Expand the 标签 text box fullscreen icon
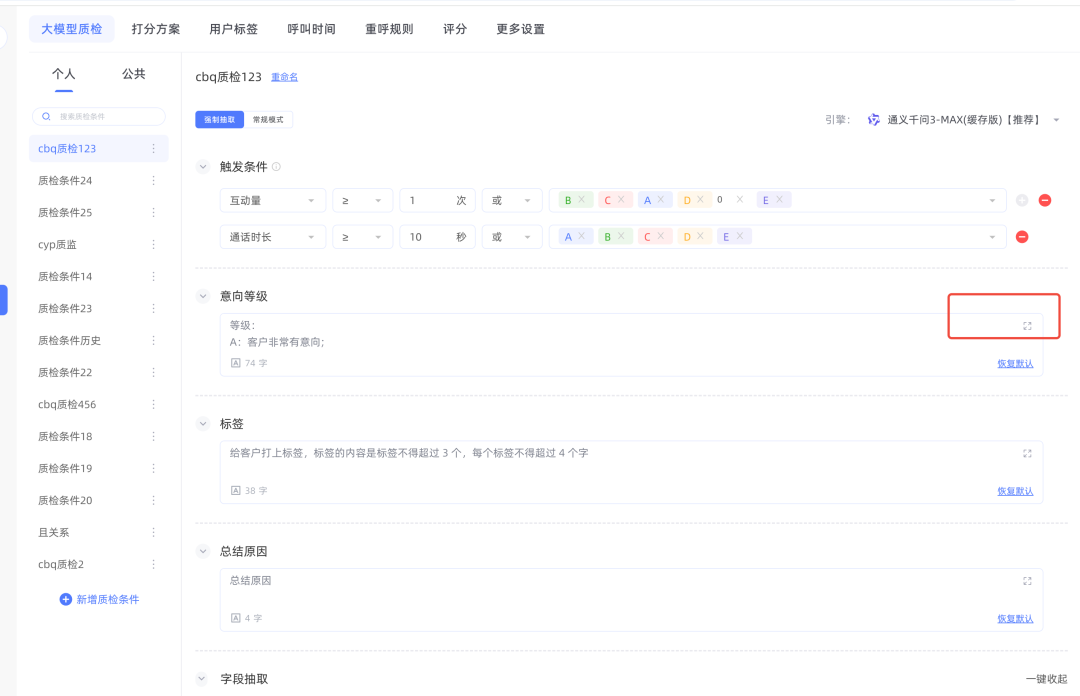Screen dimensions: 1080x696 tap(1027, 453)
